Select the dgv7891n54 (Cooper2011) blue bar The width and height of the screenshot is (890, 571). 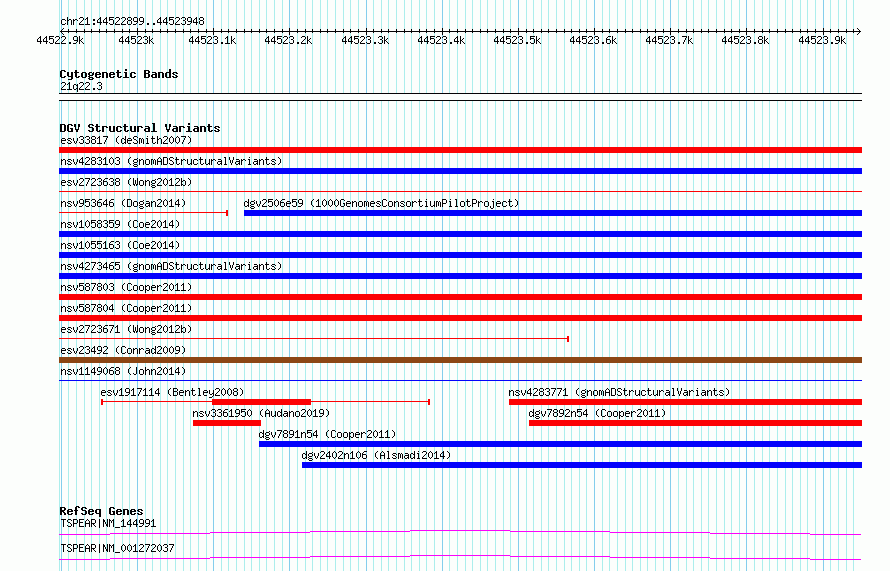coord(561,444)
